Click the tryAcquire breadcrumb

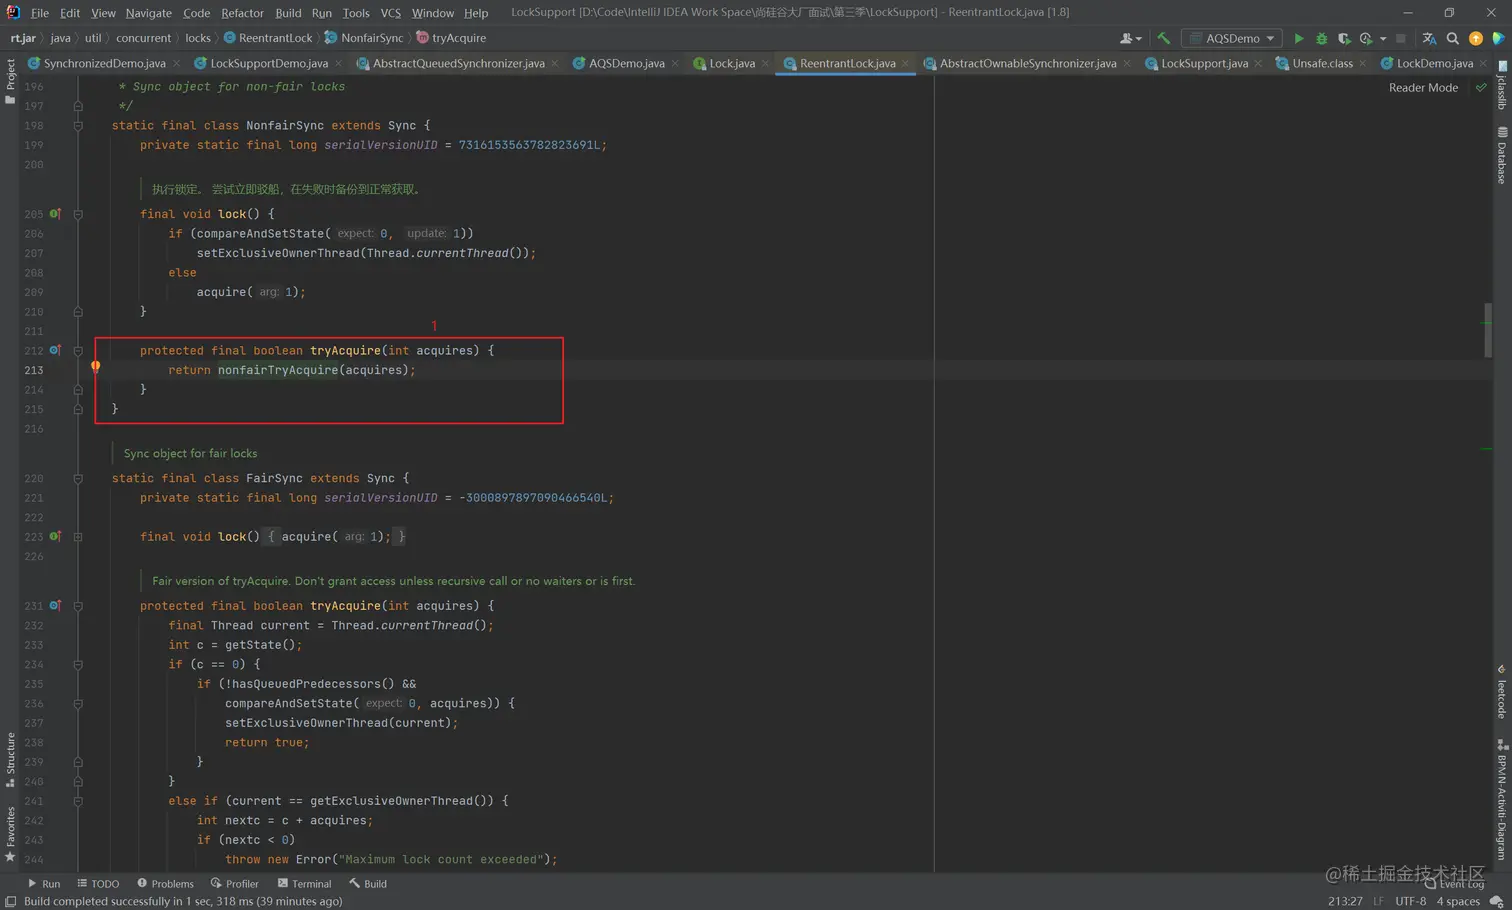click(451, 38)
